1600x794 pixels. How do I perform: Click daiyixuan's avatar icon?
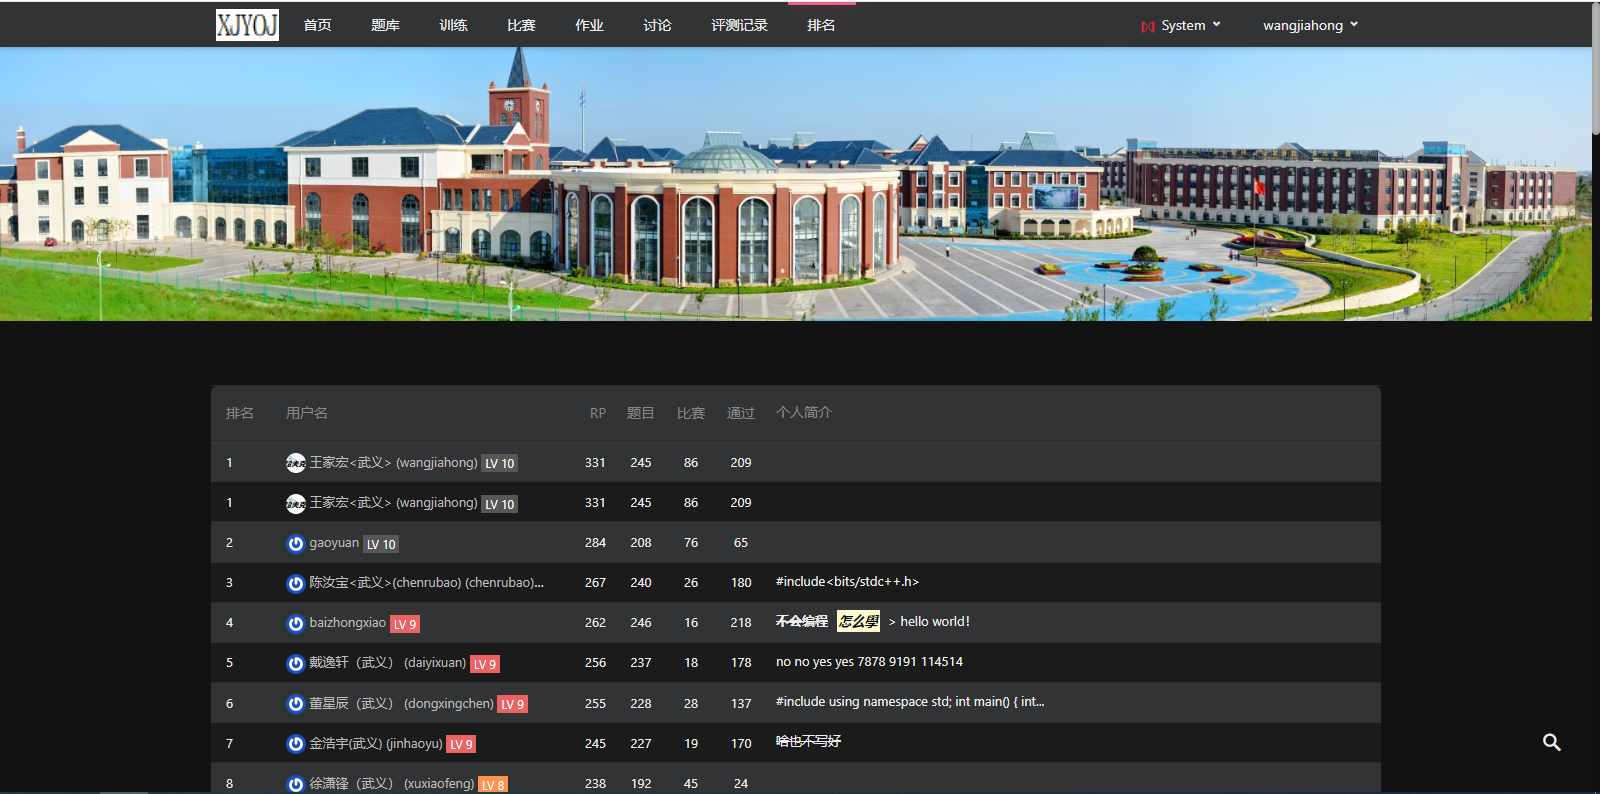pos(295,663)
